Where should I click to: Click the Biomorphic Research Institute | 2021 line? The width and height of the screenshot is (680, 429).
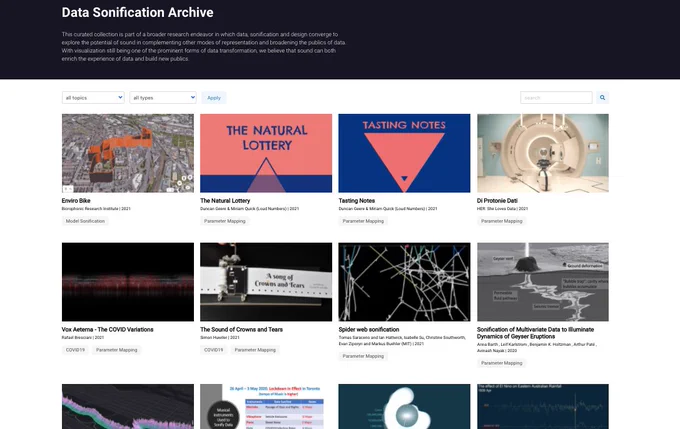(x=96, y=209)
